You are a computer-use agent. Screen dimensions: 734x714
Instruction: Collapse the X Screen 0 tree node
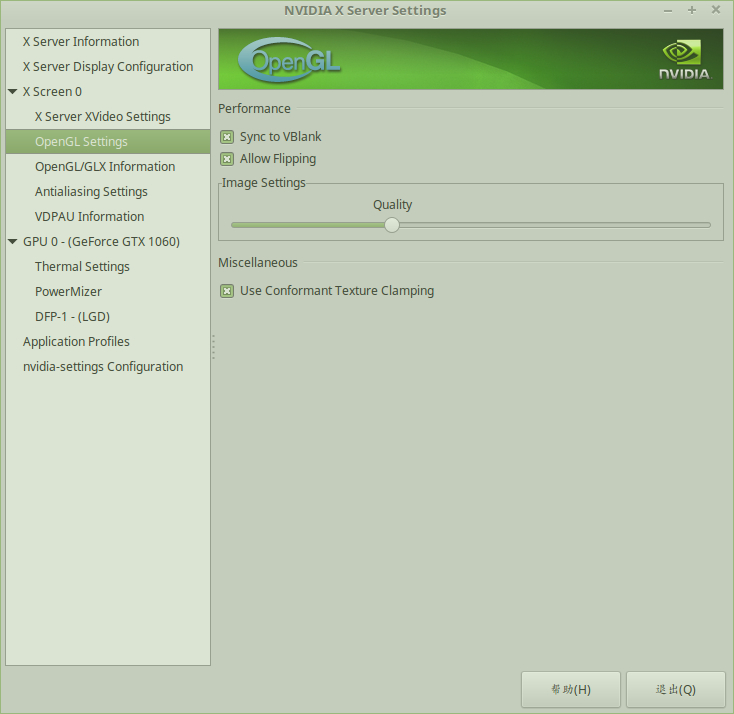13,92
